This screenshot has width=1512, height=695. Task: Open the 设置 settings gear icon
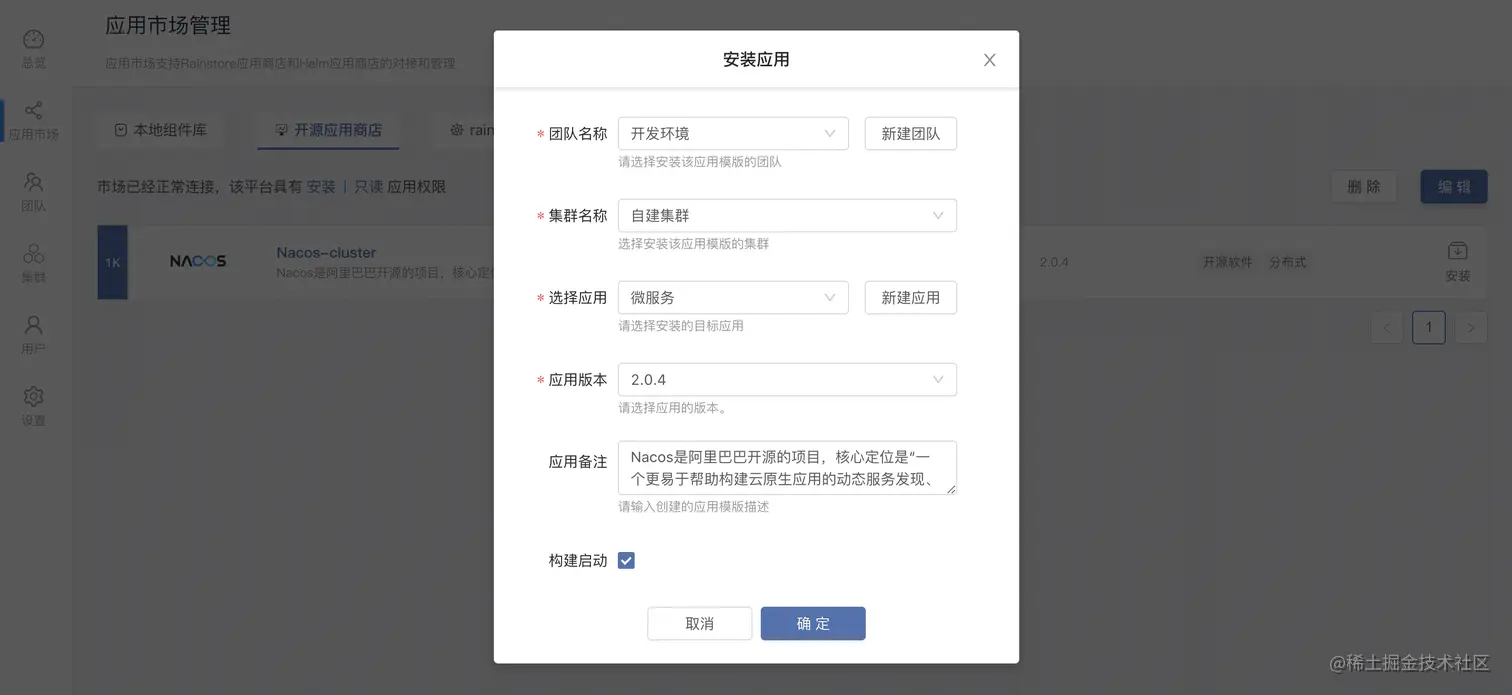[34, 396]
